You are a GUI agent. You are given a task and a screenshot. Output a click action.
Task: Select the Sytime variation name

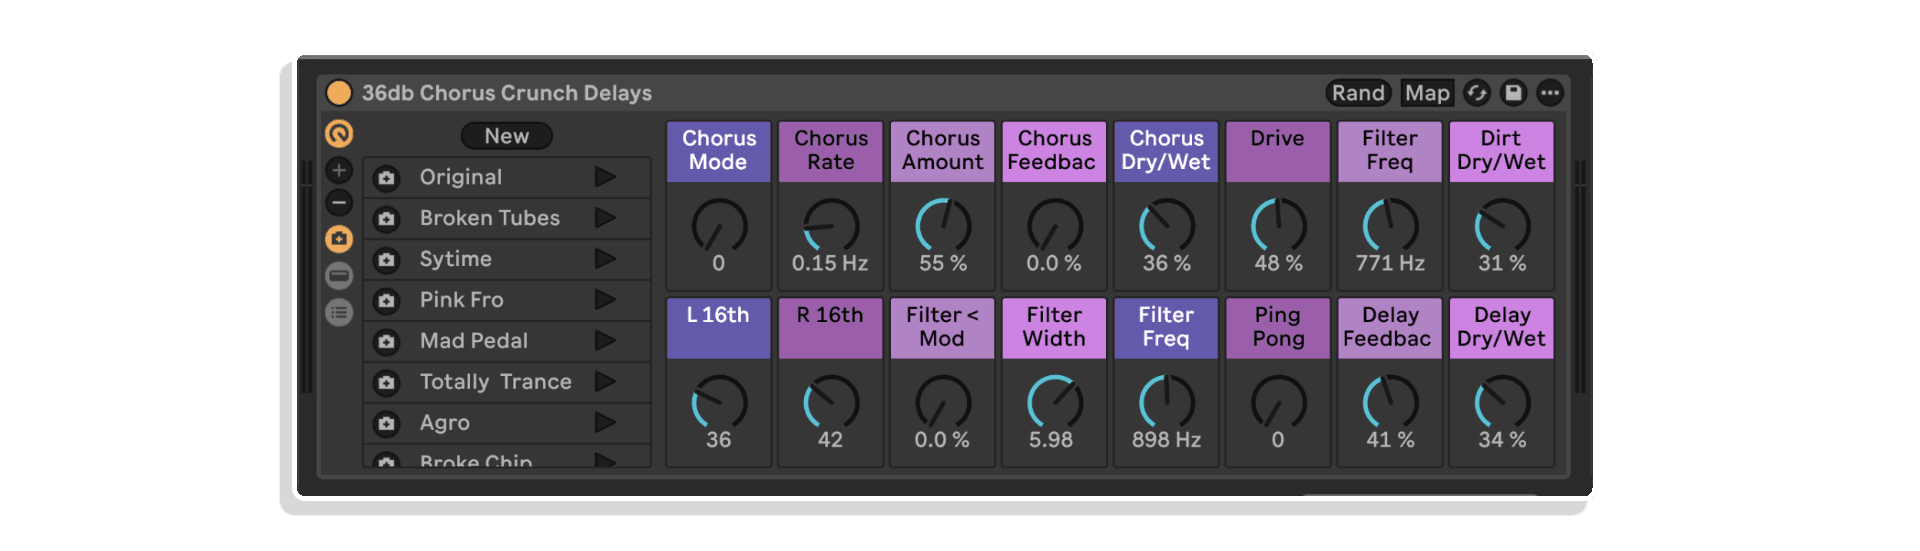[456, 259]
